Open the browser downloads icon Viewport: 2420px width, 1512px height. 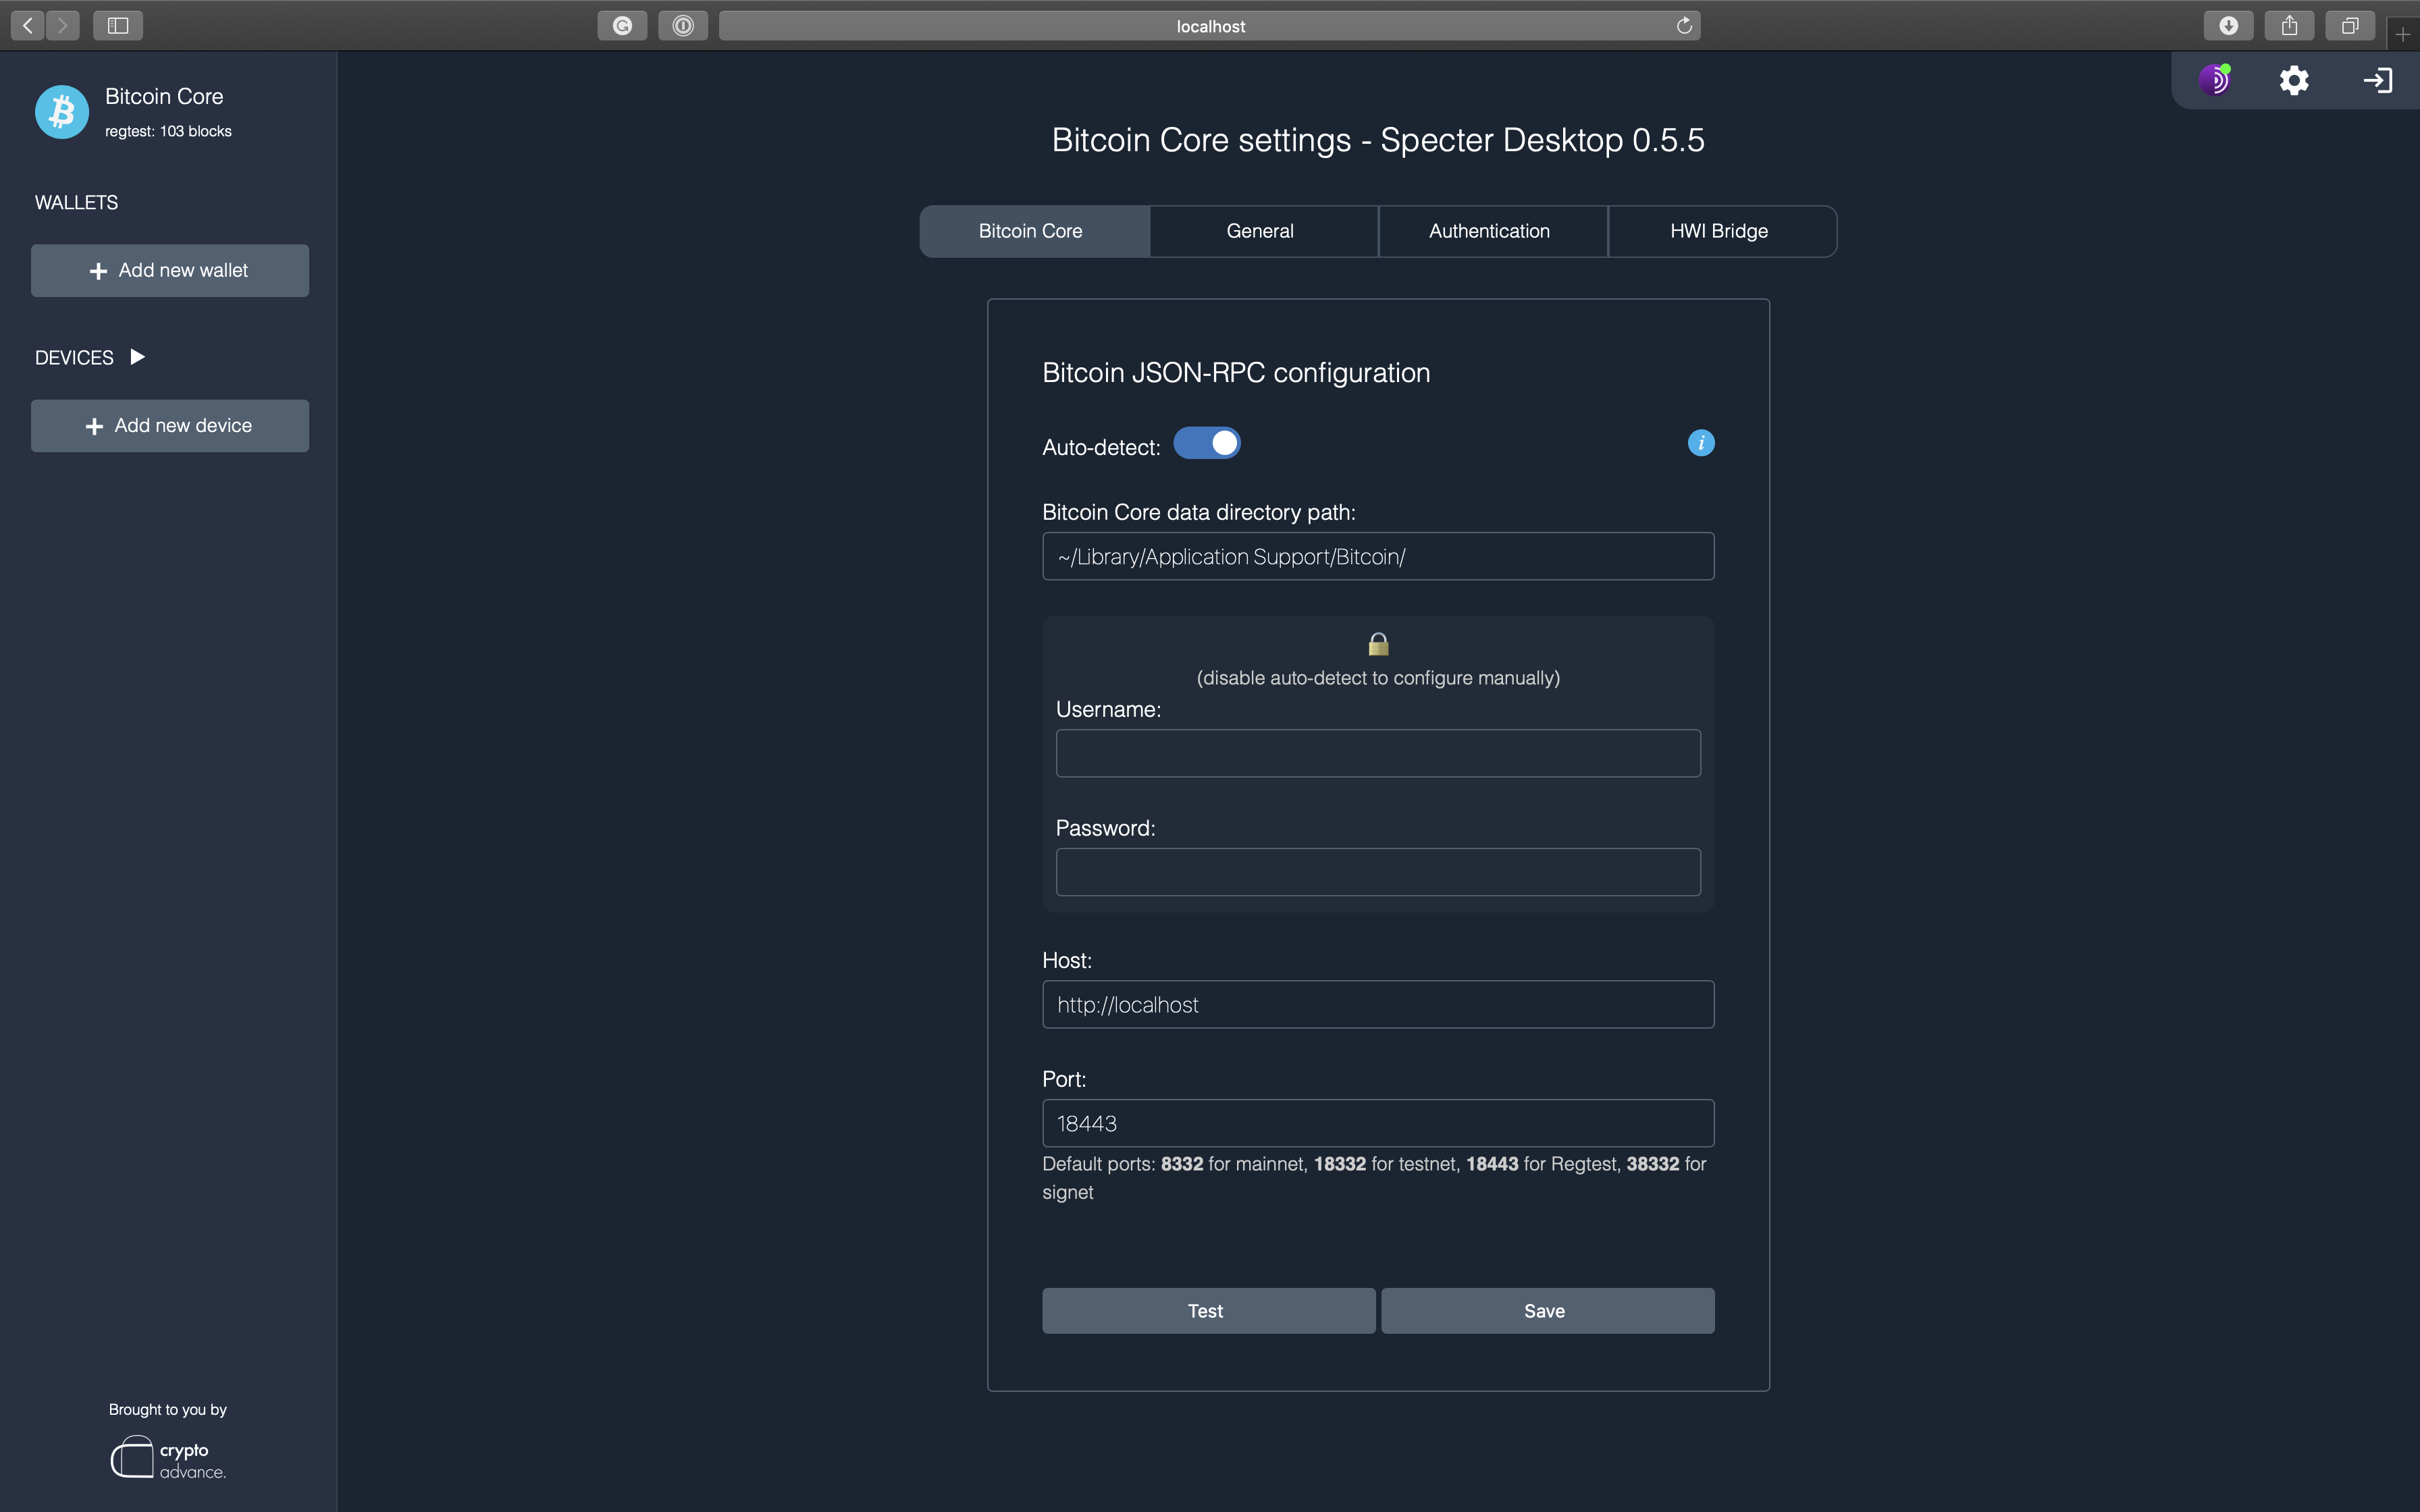tap(2228, 26)
